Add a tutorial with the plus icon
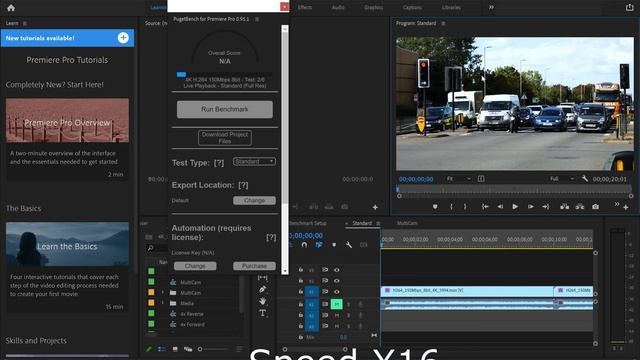 123,38
